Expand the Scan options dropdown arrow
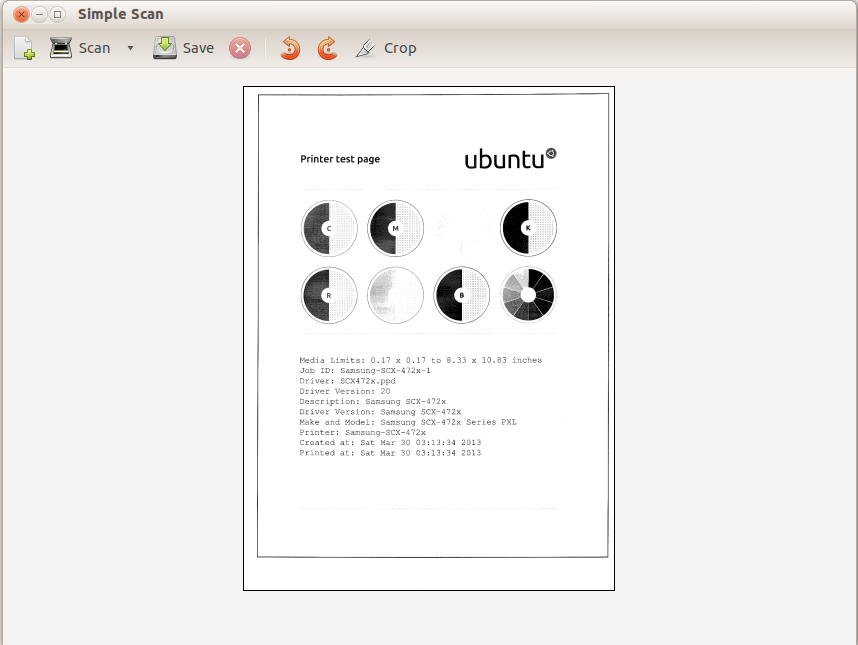 [130, 48]
